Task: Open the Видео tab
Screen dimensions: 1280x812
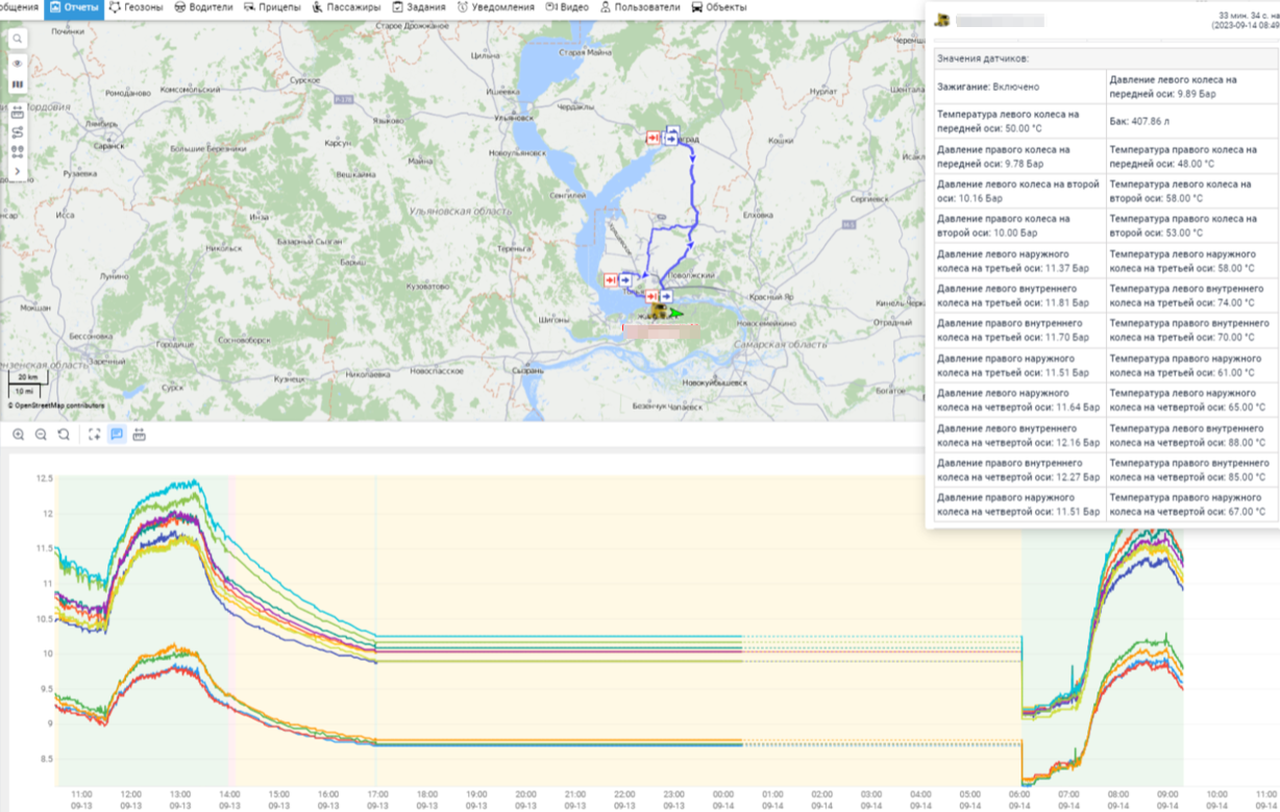Action: coord(567,7)
